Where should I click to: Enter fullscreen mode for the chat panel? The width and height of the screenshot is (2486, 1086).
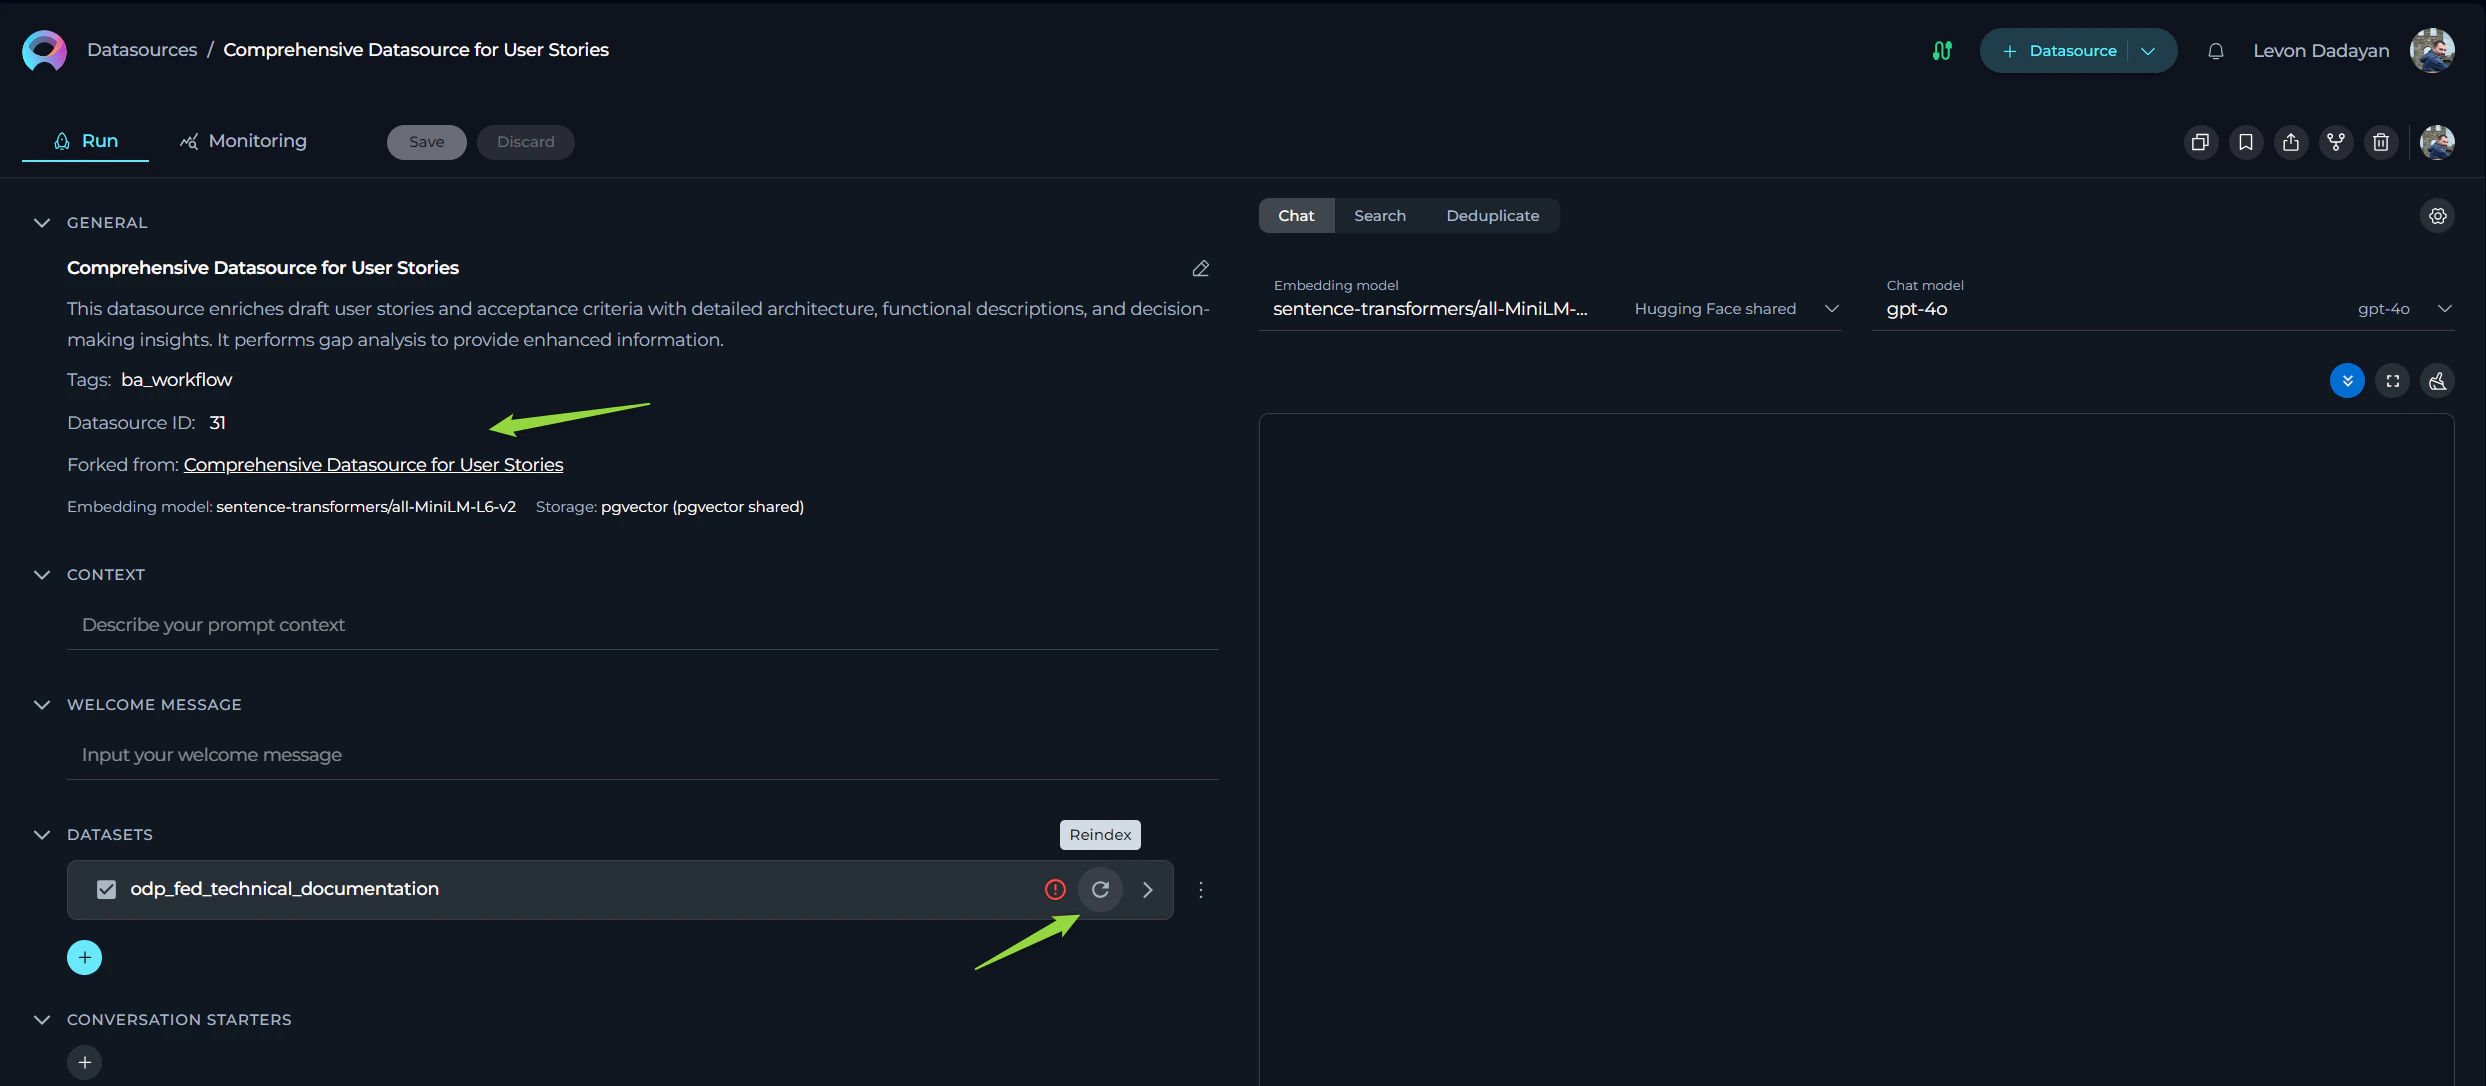(x=2393, y=380)
